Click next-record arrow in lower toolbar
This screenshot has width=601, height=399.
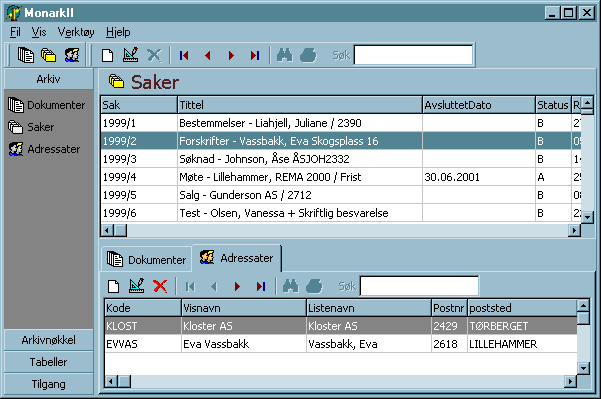click(237, 286)
